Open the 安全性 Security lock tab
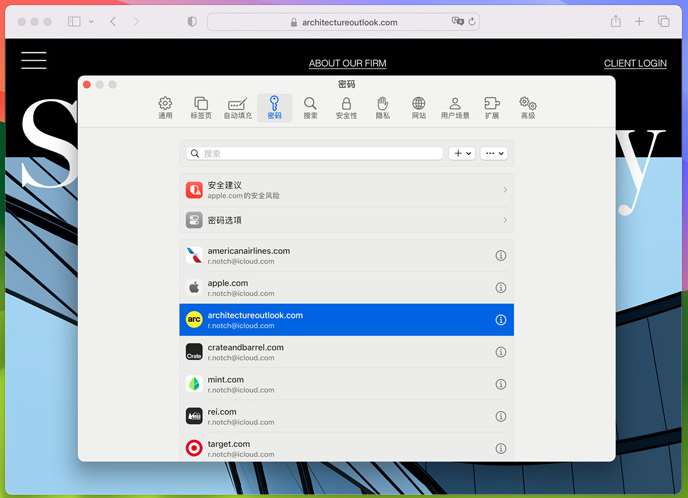This screenshot has width=688, height=498. click(346, 108)
